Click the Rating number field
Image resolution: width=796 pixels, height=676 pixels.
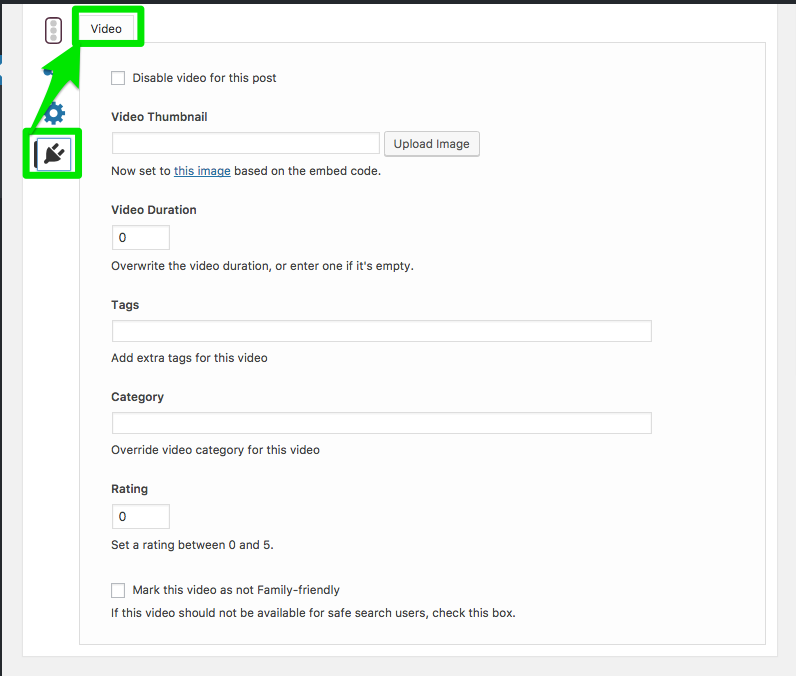[x=141, y=517]
